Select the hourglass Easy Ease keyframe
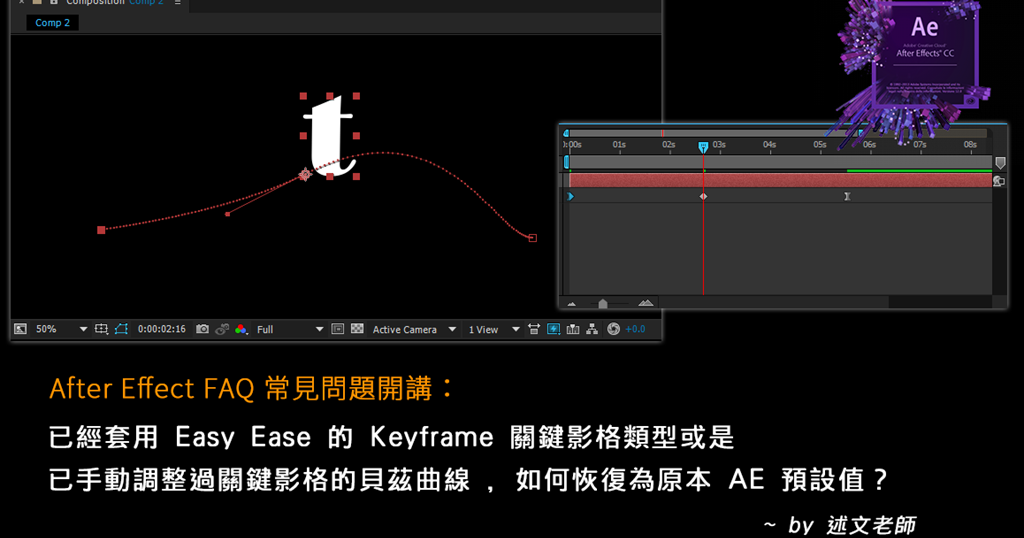Viewport: 1024px width, 538px height. coord(847,196)
